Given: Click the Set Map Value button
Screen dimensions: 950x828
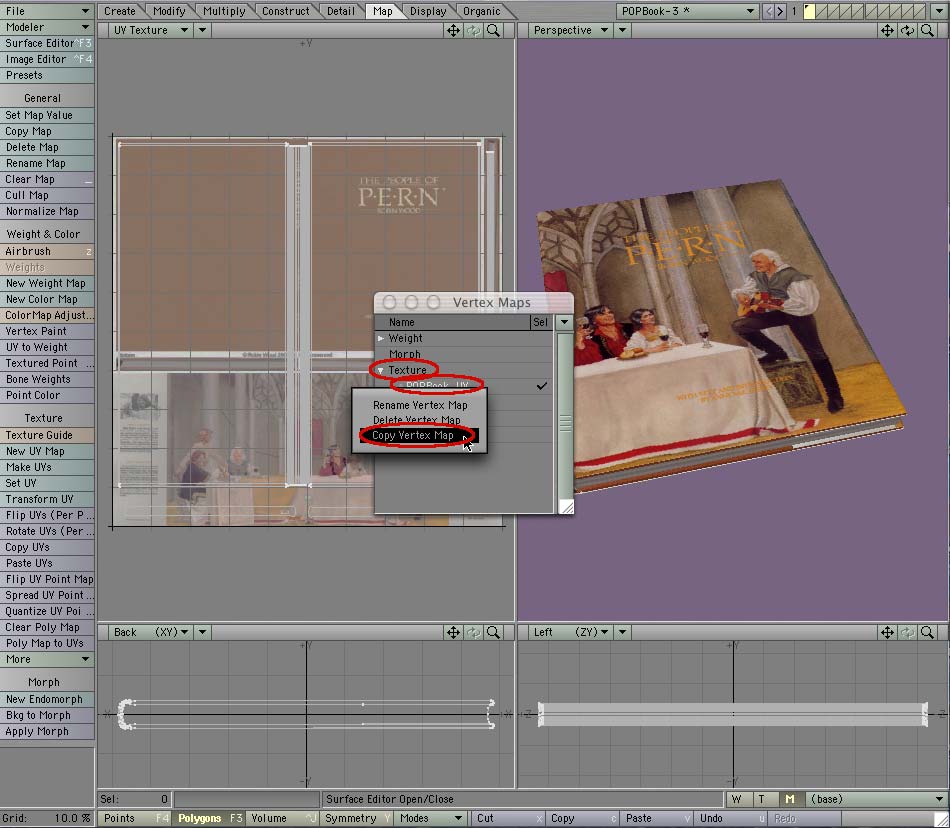Looking at the screenshot, I should 47,115.
